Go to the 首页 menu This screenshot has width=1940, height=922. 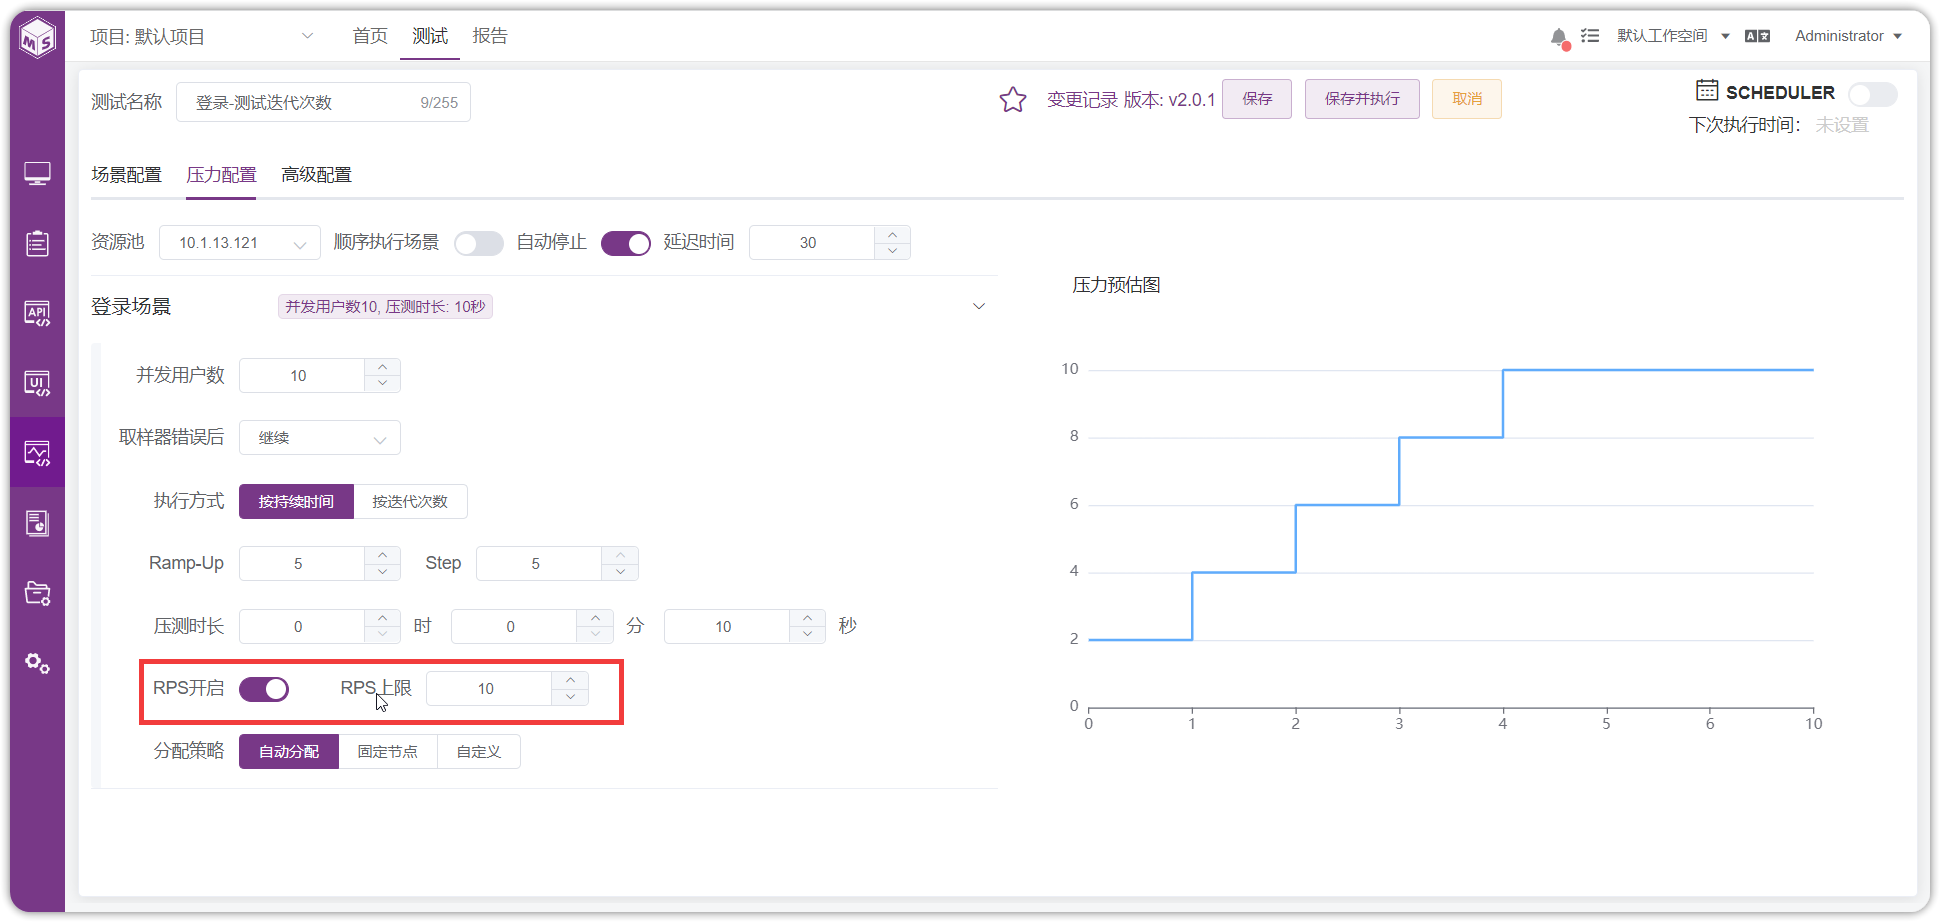(370, 36)
